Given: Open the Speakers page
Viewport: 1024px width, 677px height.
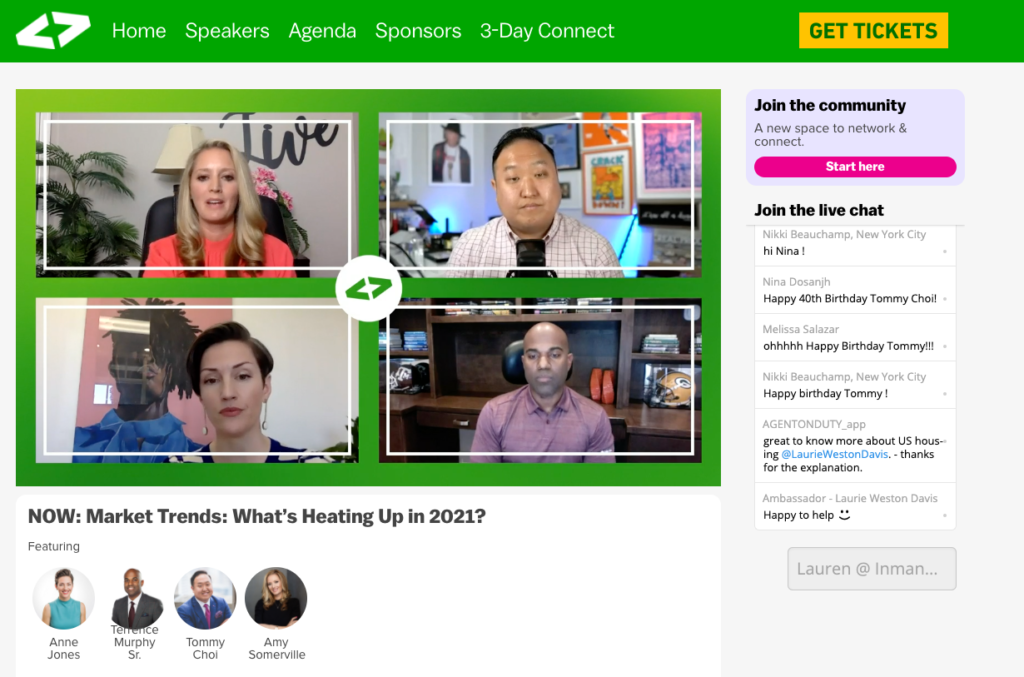Looking at the screenshot, I should [x=227, y=31].
